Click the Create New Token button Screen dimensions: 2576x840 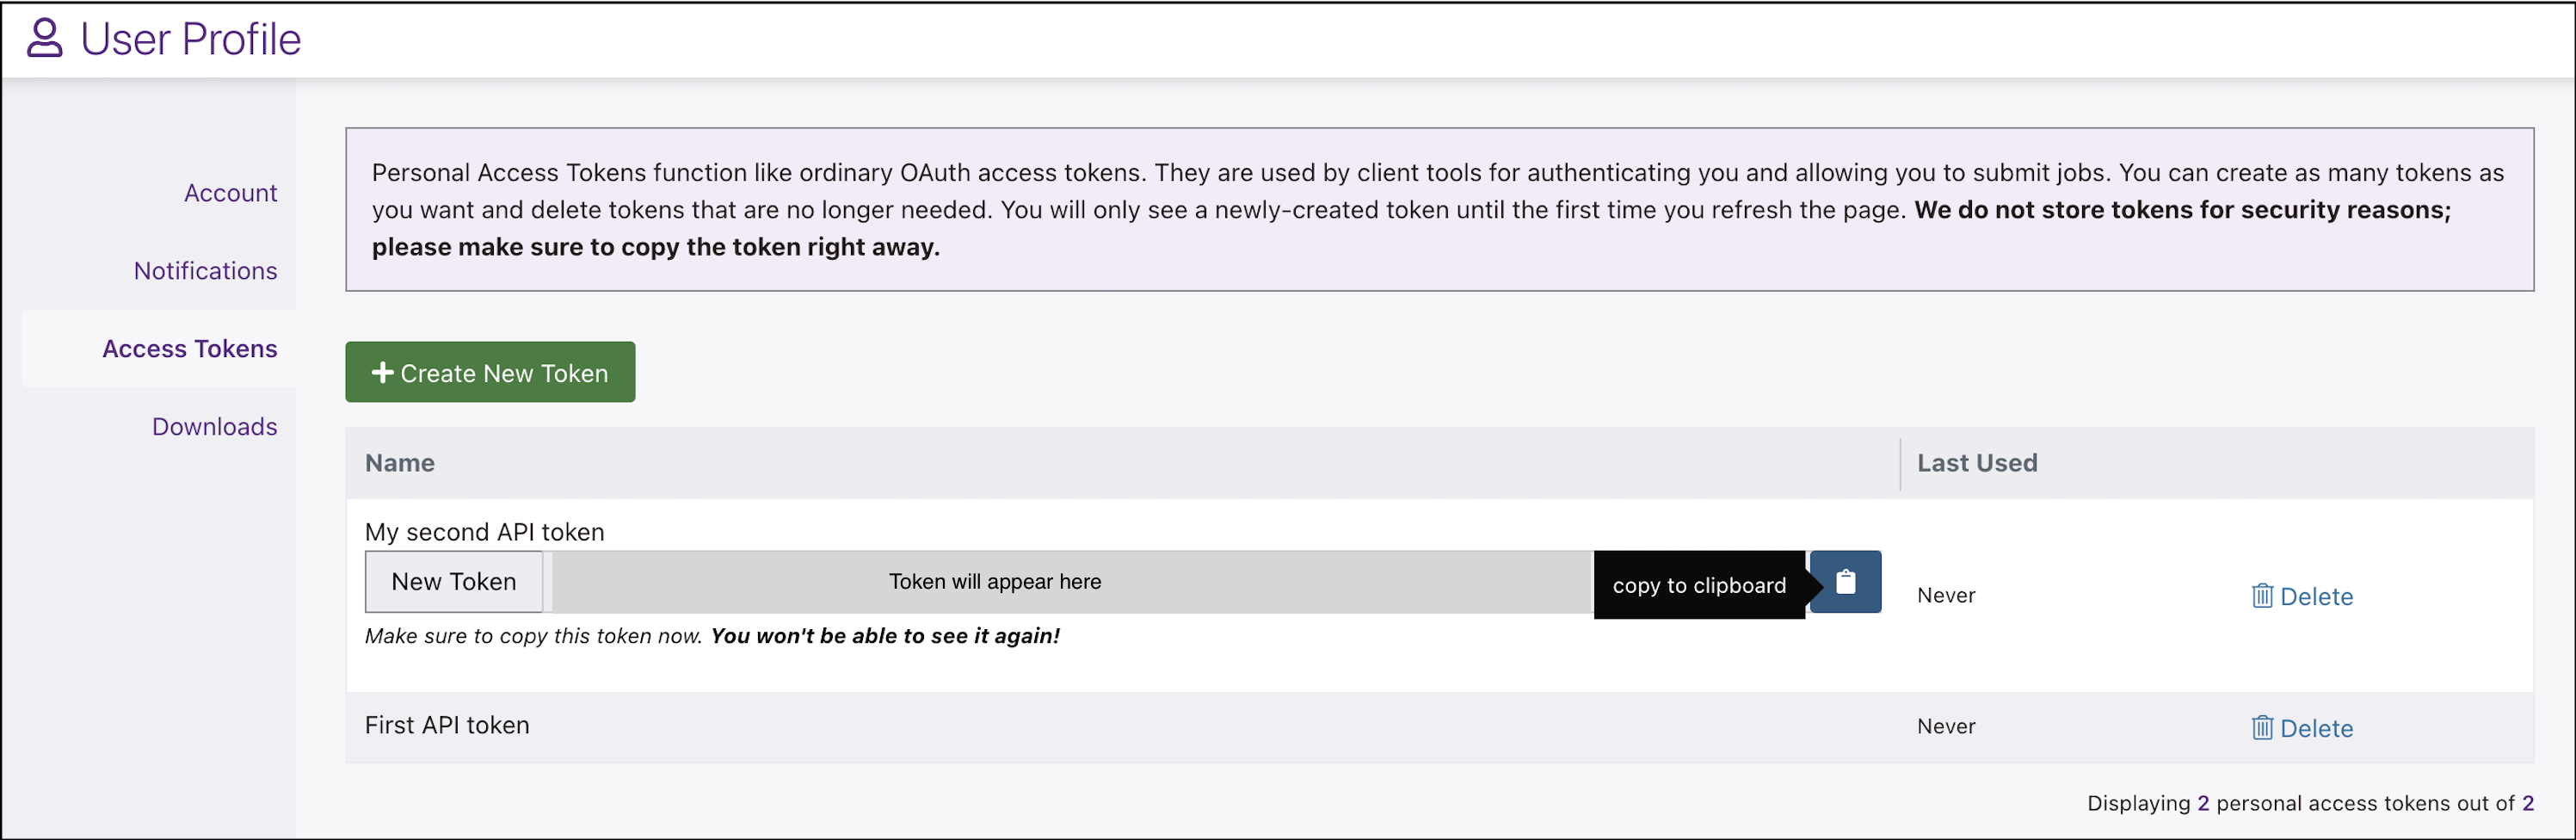pyautogui.click(x=490, y=372)
